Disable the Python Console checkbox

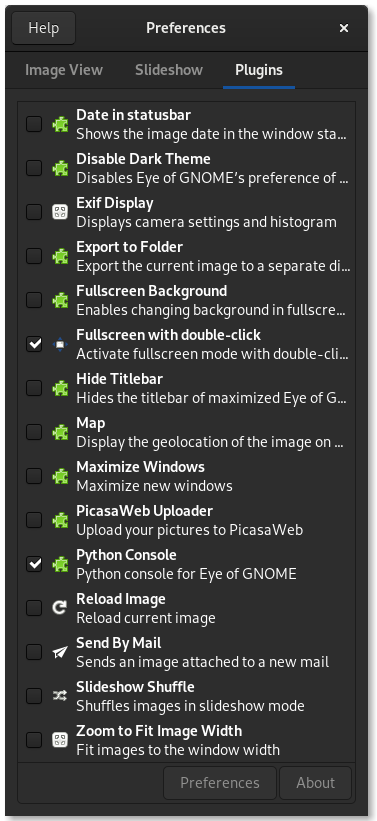click(34, 564)
